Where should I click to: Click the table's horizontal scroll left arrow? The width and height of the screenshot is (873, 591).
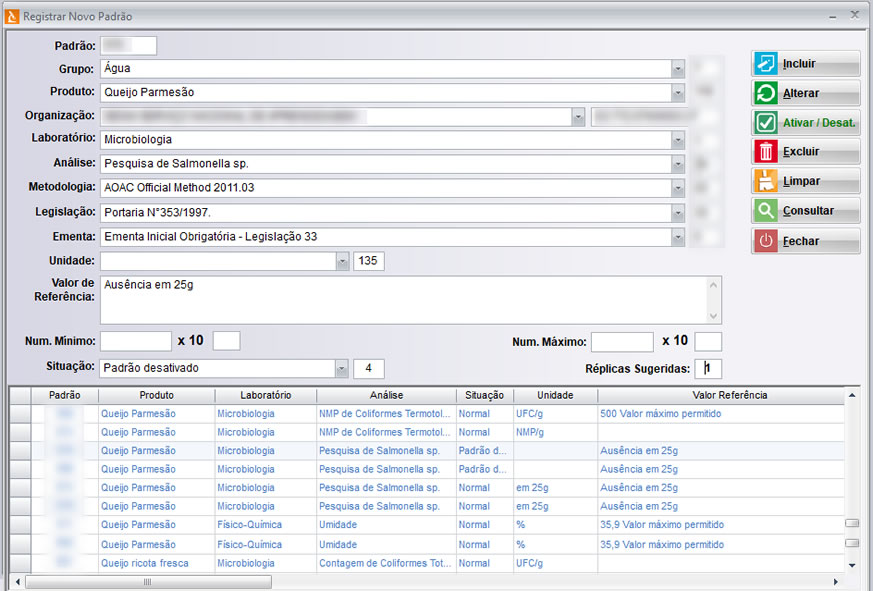click(x=18, y=582)
